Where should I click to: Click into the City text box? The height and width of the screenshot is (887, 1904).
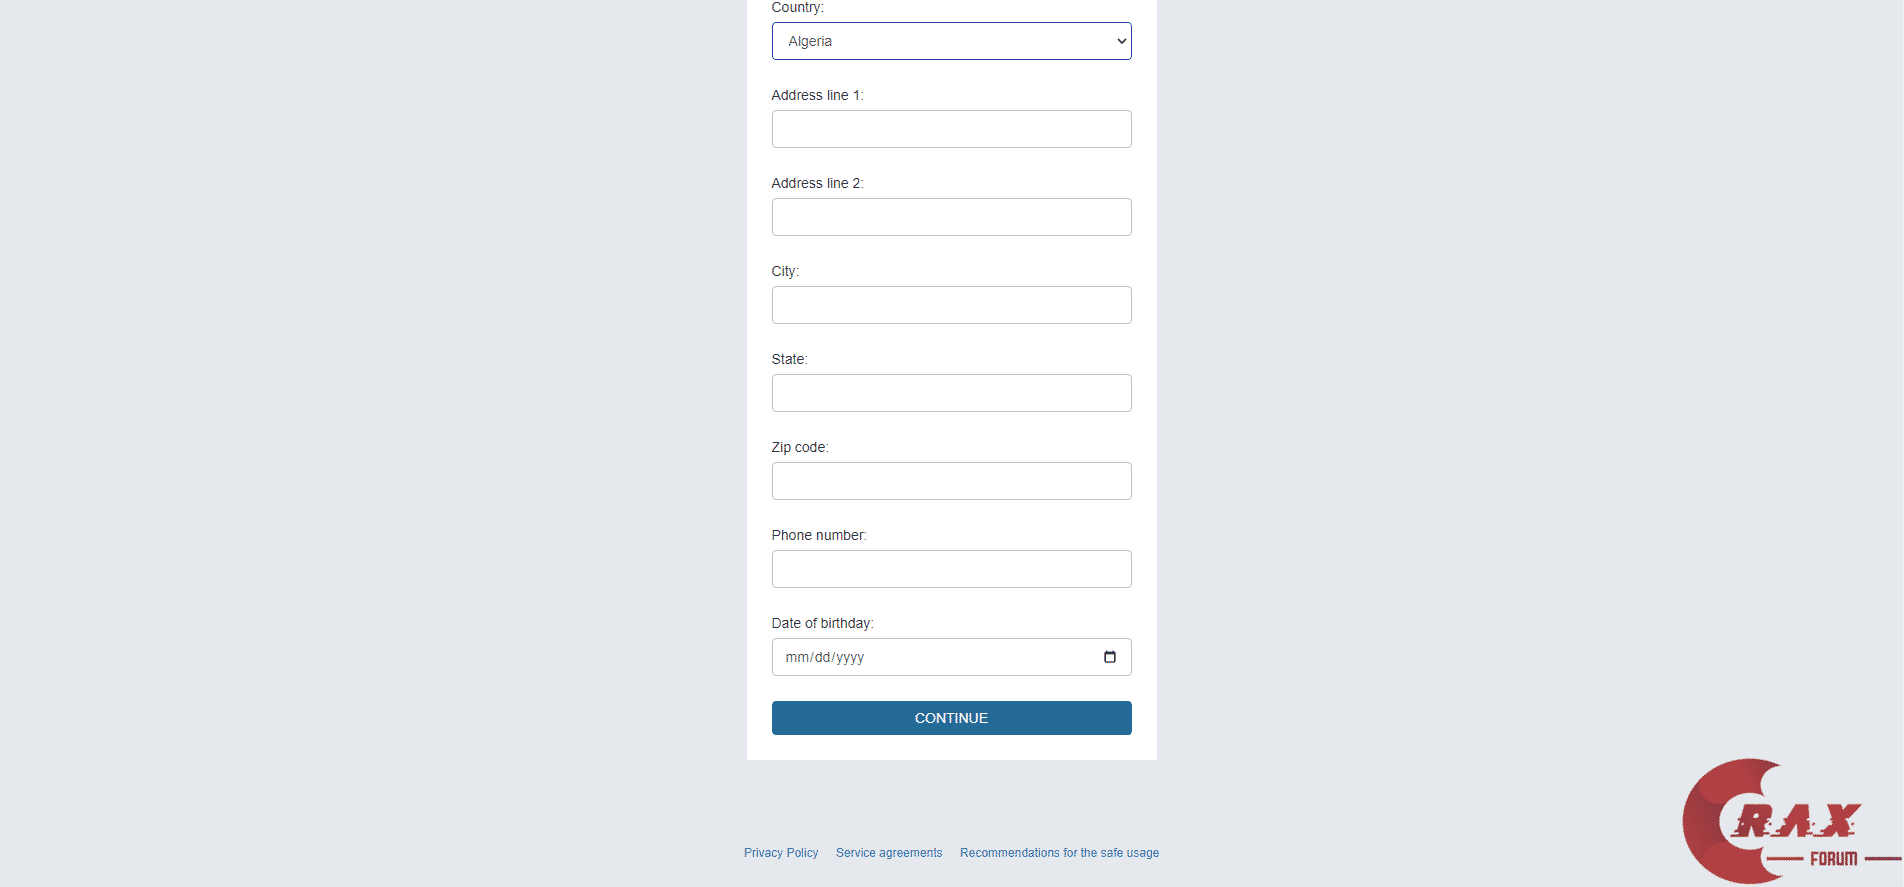(x=951, y=305)
